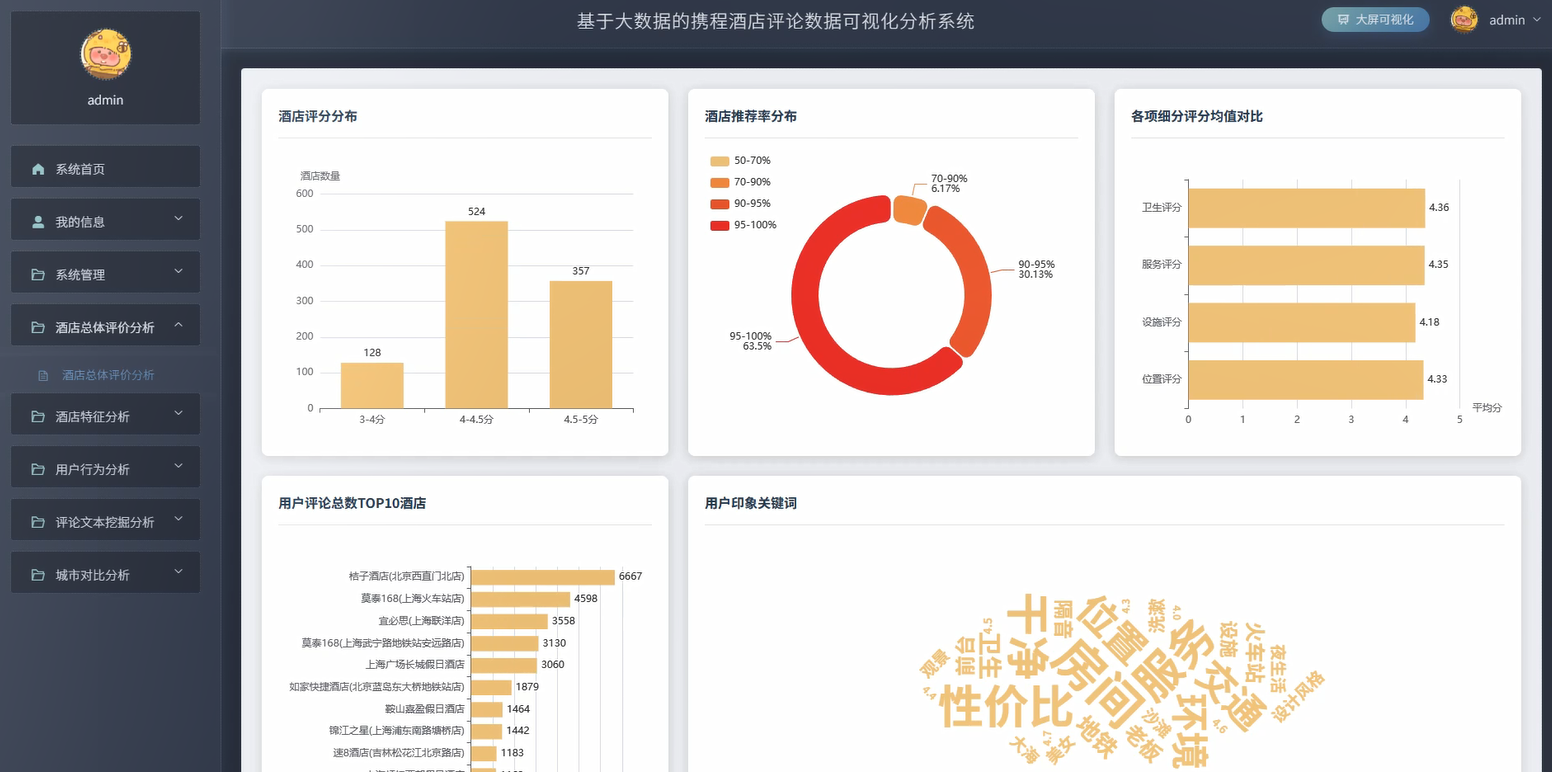Open the admin dropdown arrow at top right
Screen dimensions: 1552x772
1537,19
